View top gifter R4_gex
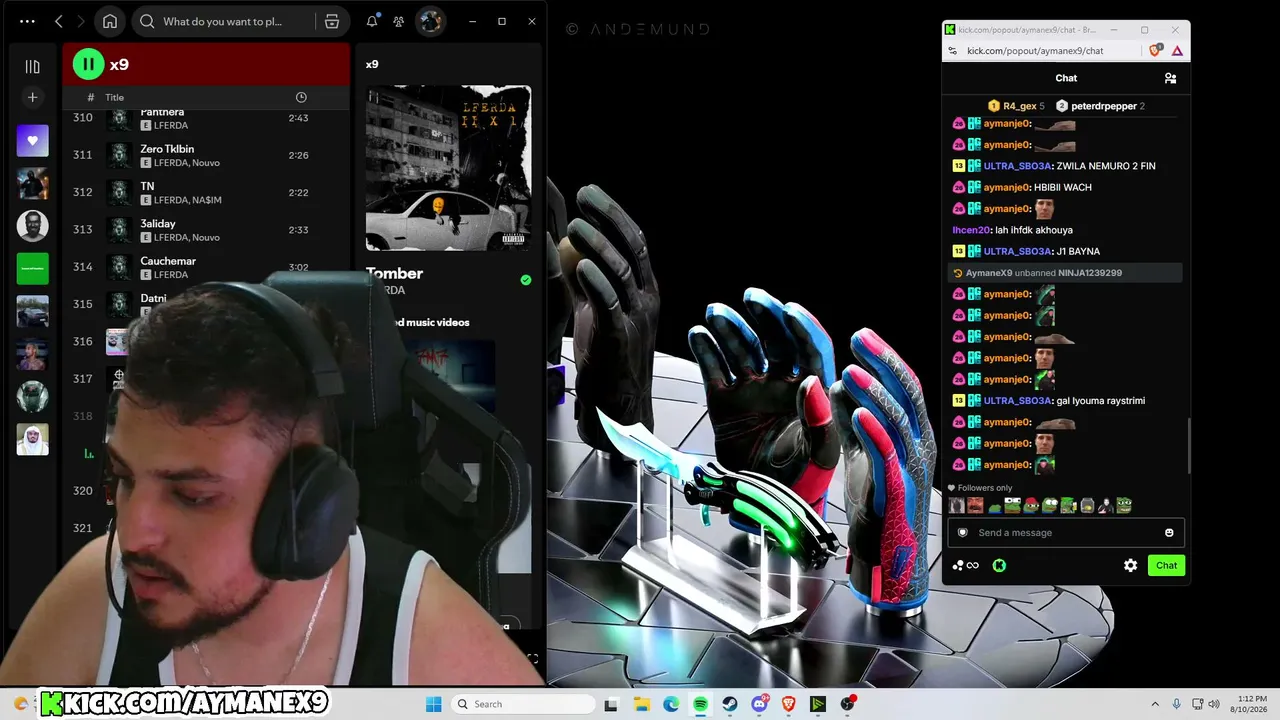The height and width of the screenshot is (720, 1280). click(1016, 106)
